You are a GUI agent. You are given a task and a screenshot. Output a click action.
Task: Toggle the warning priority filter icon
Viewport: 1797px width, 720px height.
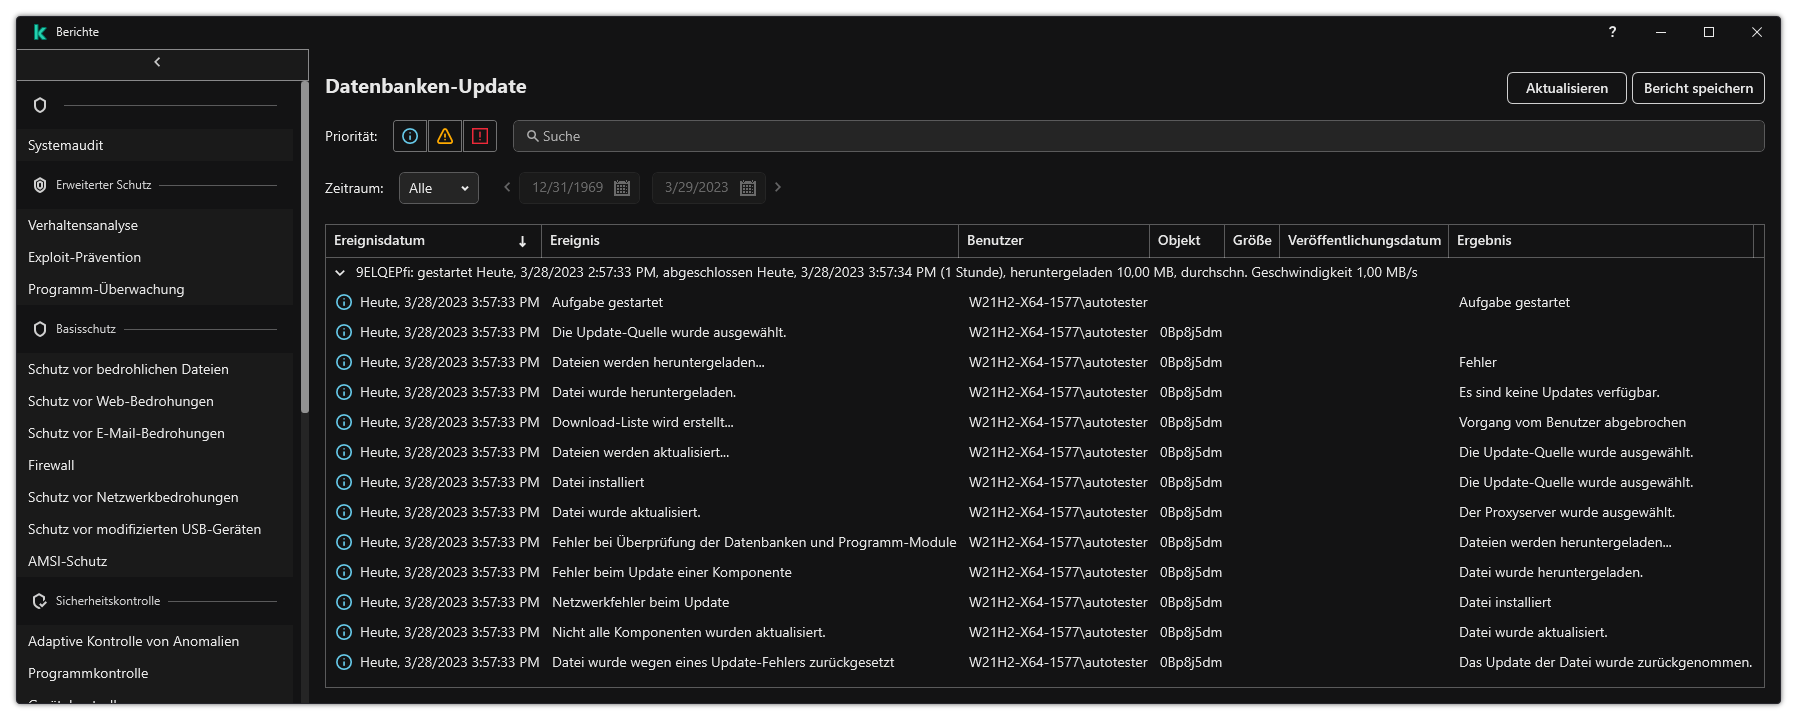point(445,136)
